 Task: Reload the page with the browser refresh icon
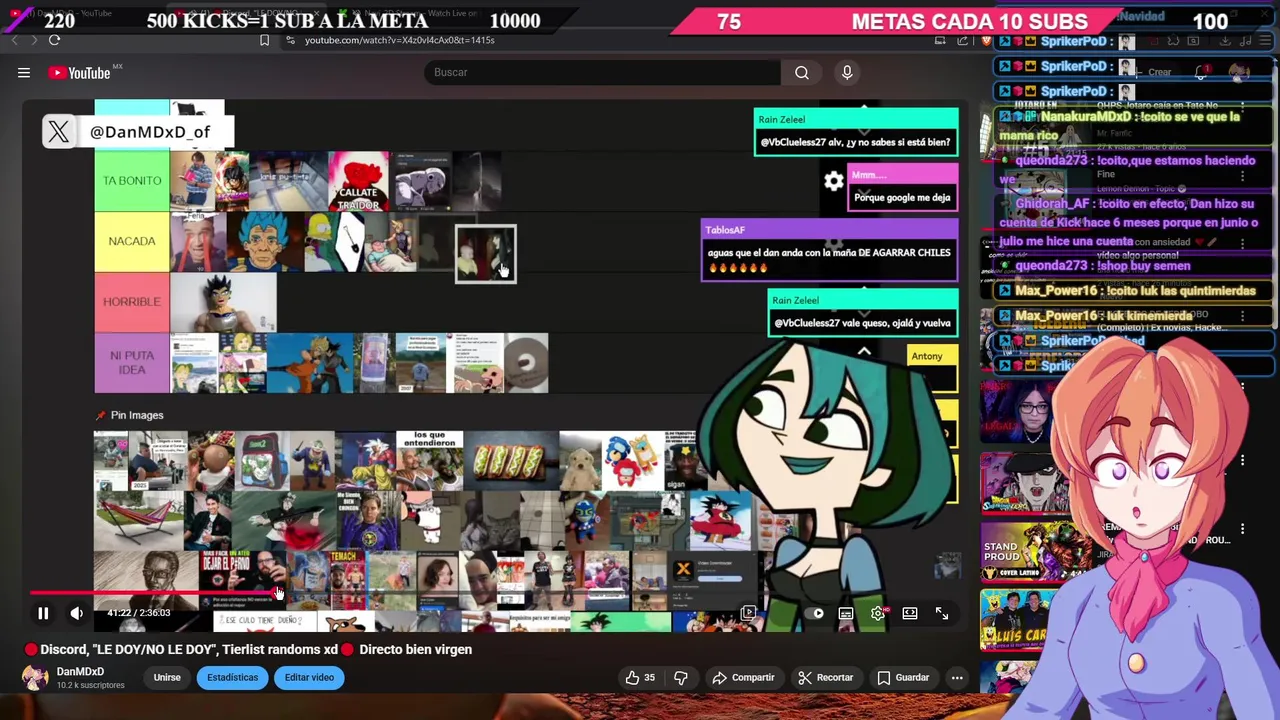[x=54, y=40]
